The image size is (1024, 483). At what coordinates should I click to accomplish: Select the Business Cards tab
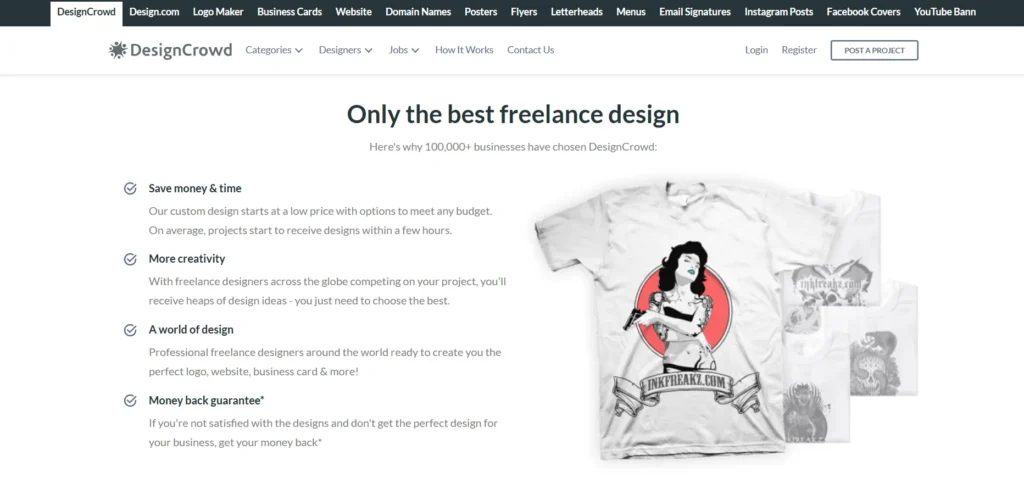click(x=289, y=12)
